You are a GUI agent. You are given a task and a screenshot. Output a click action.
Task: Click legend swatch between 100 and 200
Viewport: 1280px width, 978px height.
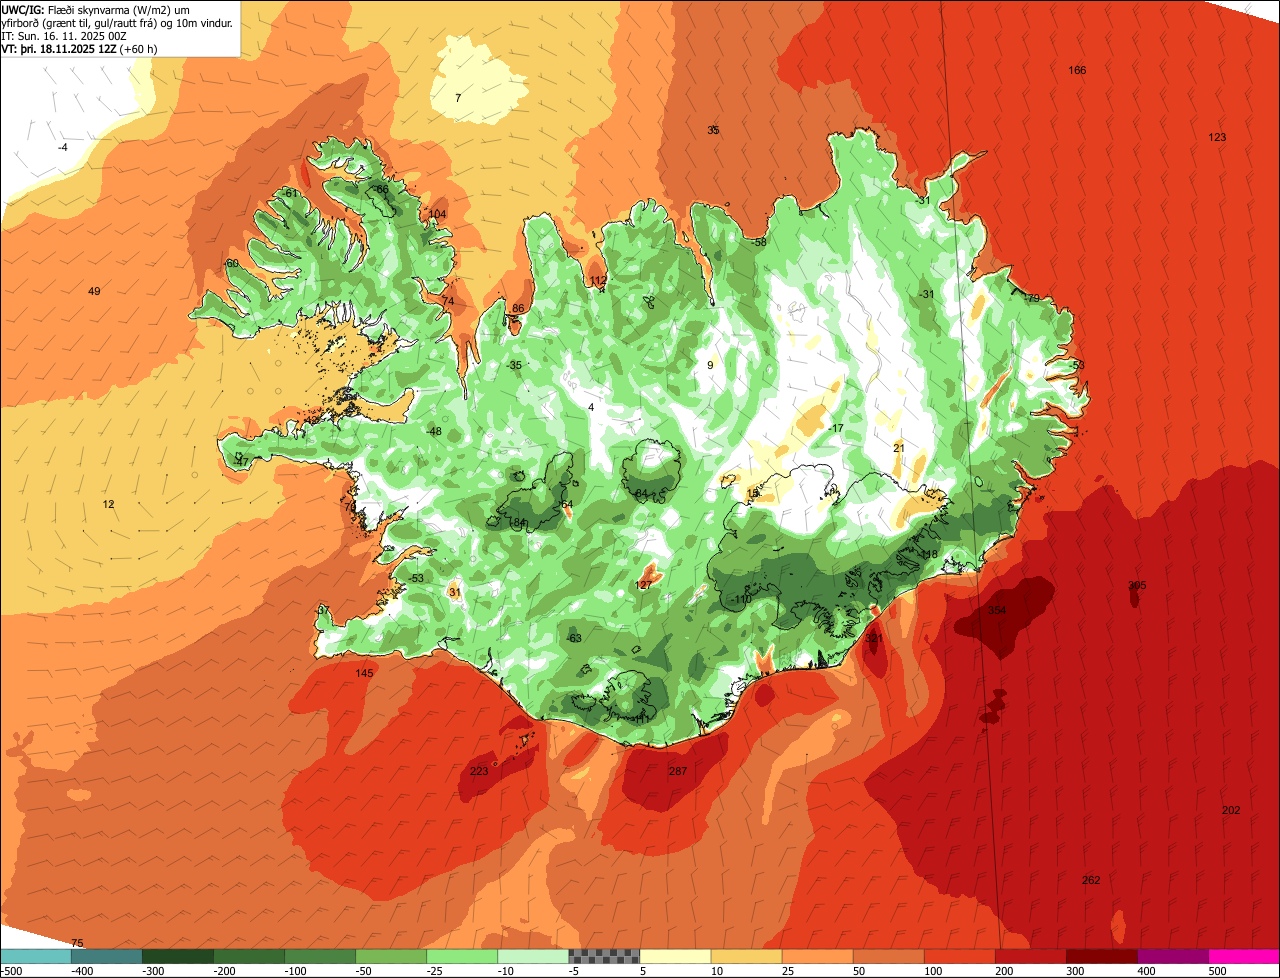(958, 956)
